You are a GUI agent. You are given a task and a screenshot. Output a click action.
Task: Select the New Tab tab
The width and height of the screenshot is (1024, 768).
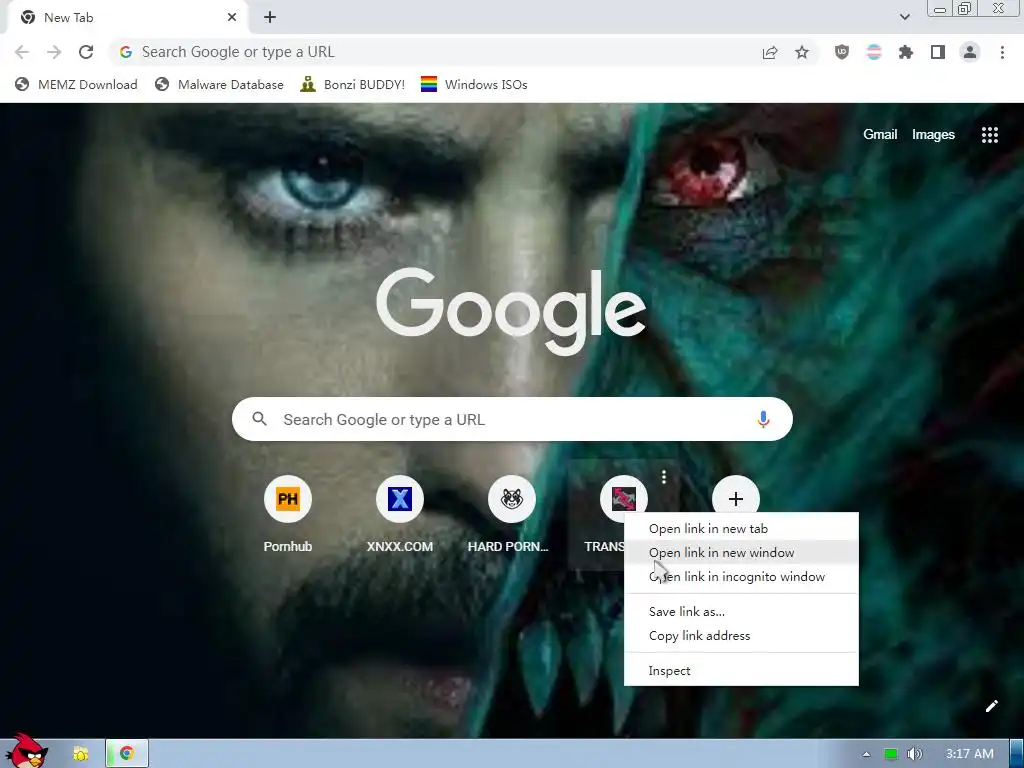point(127,18)
